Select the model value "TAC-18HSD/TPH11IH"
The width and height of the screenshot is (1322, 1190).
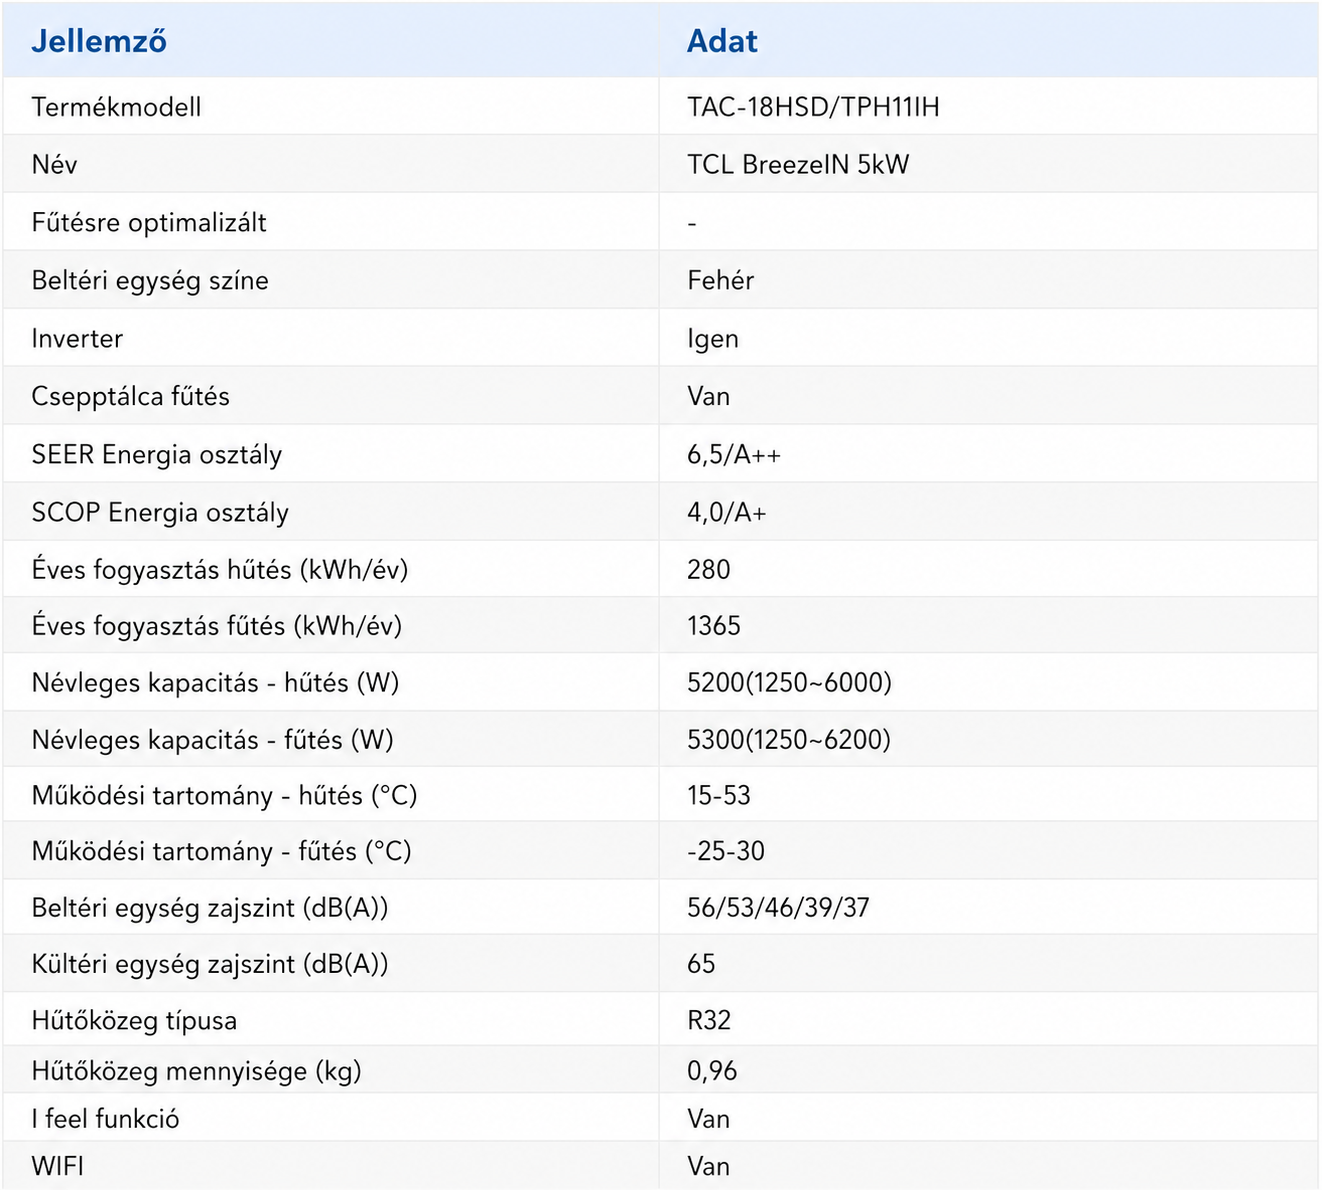(x=813, y=107)
